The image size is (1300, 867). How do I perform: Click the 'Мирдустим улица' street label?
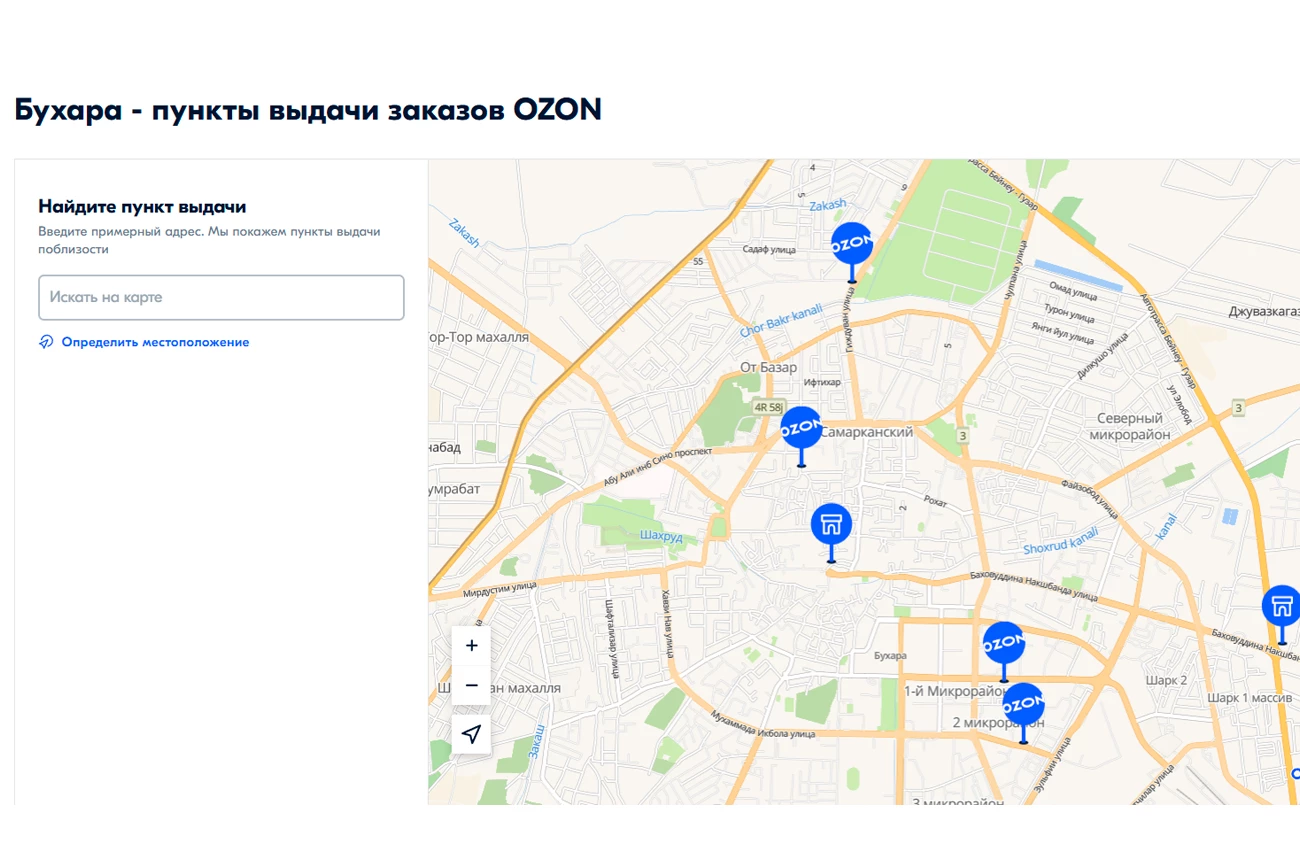tap(500, 591)
